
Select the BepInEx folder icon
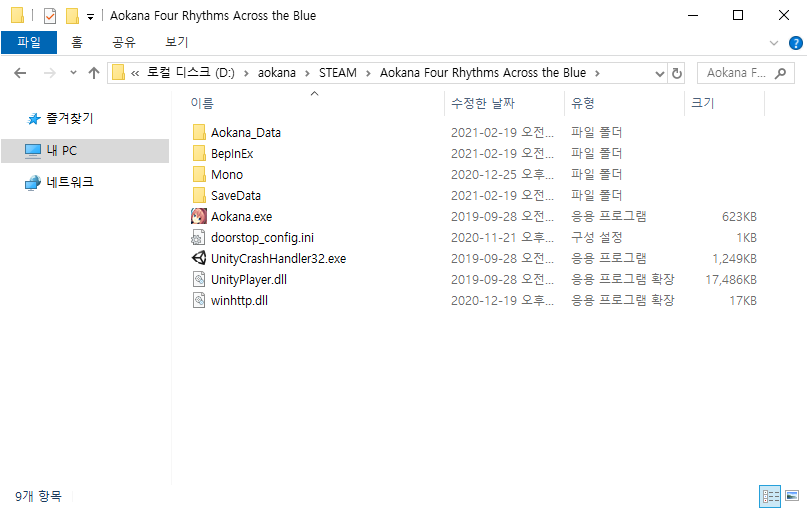point(199,154)
